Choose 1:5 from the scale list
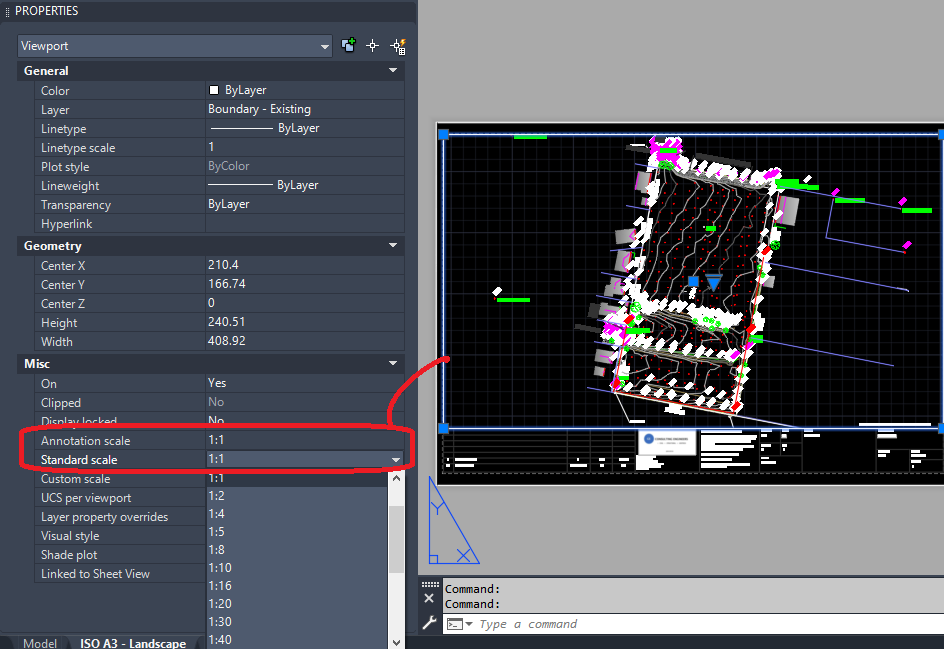The image size is (944, 649). 297,532
